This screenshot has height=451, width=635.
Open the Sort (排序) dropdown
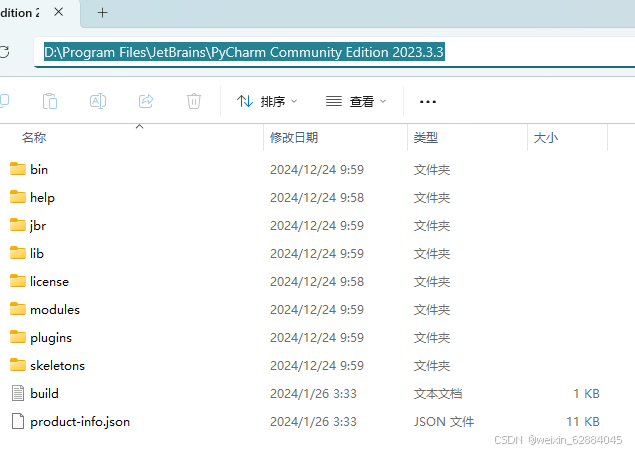click(267, 101)
